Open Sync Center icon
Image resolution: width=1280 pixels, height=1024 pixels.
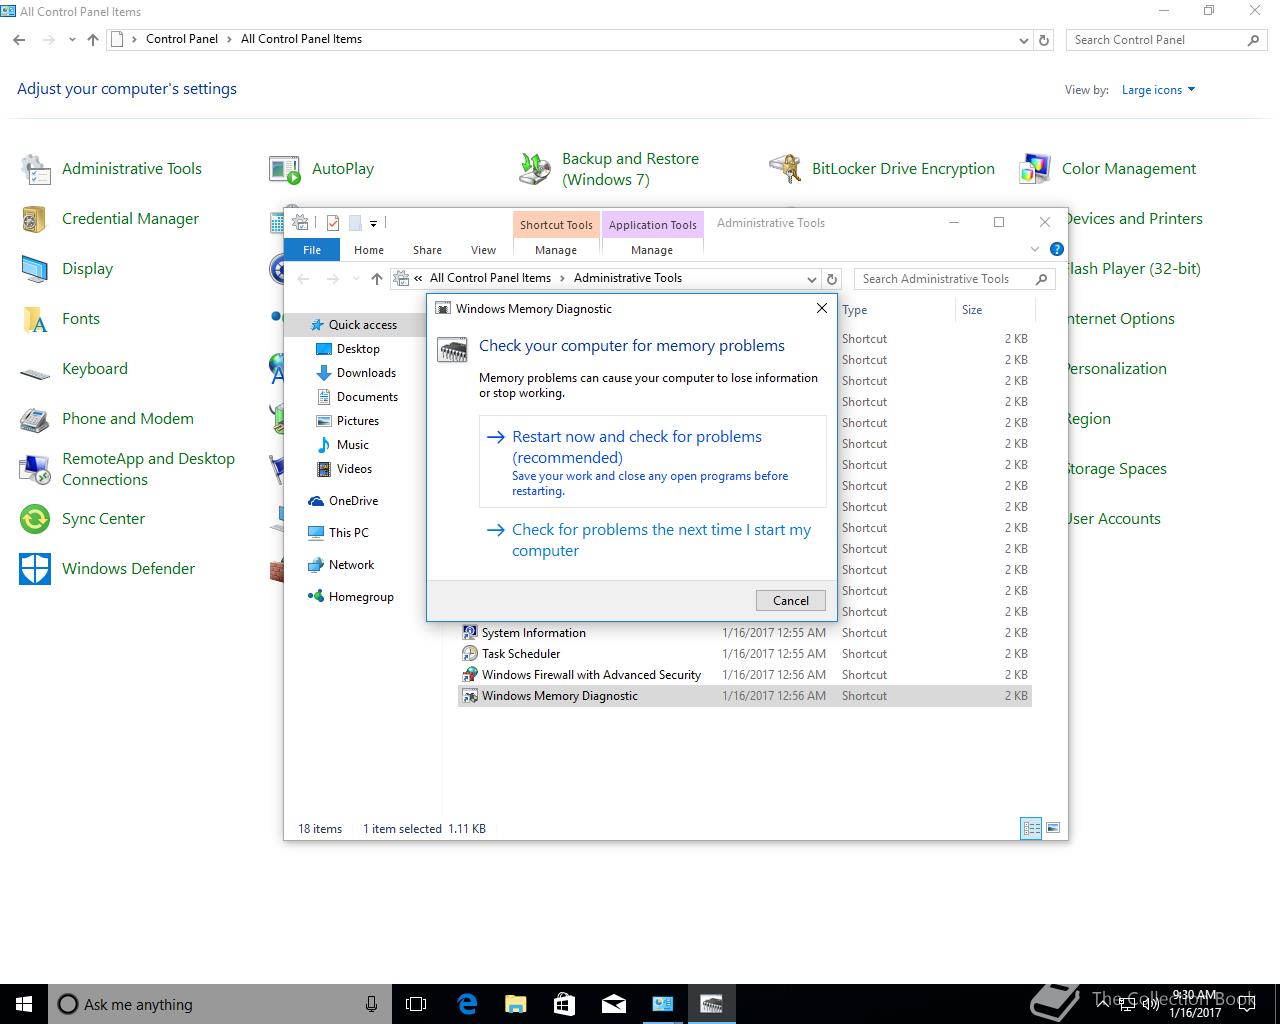35,519
